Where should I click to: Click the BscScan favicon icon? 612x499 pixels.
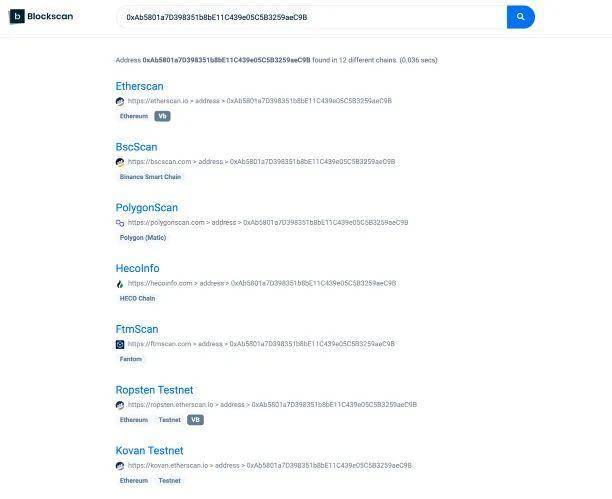(x=120, y=162)
